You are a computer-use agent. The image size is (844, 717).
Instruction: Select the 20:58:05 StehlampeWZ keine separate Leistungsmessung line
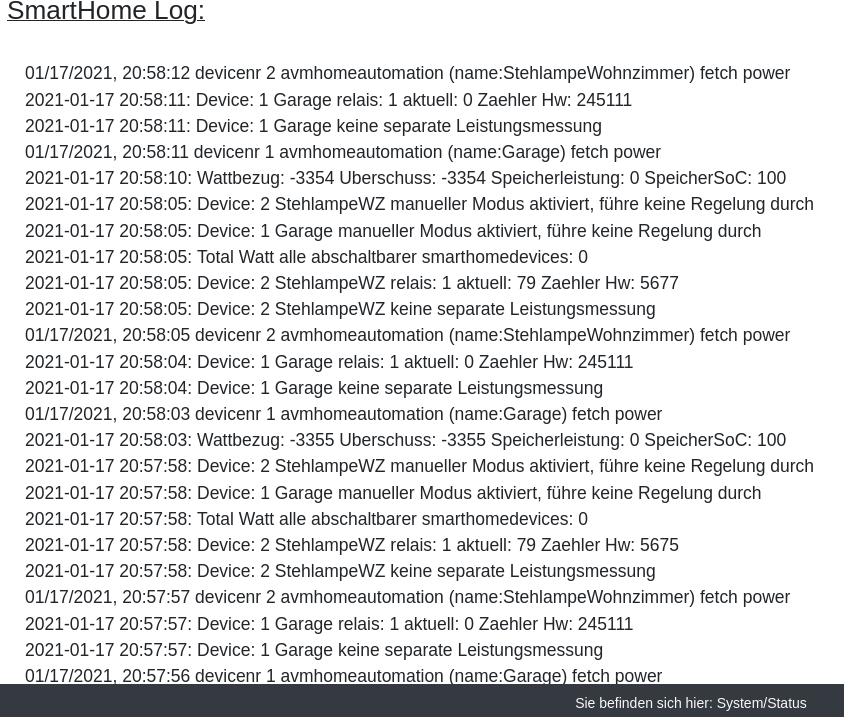point(340,309)
